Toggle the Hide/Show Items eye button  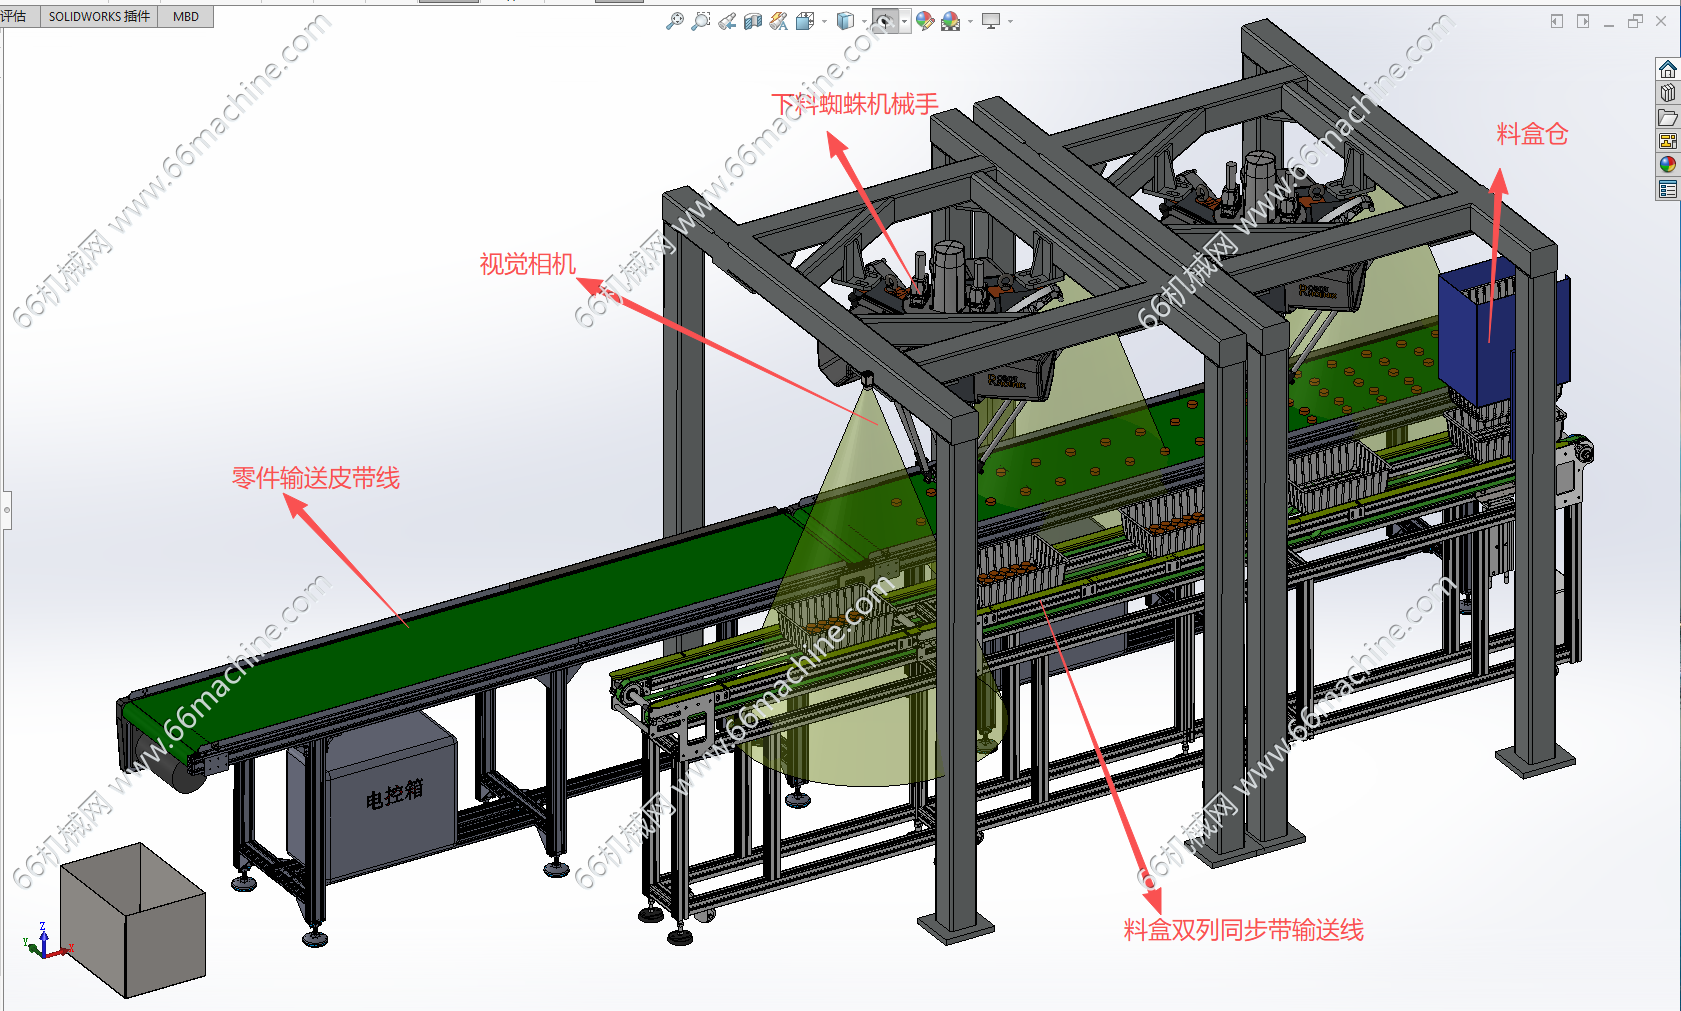pyautogui.click(x=884, y=21)
